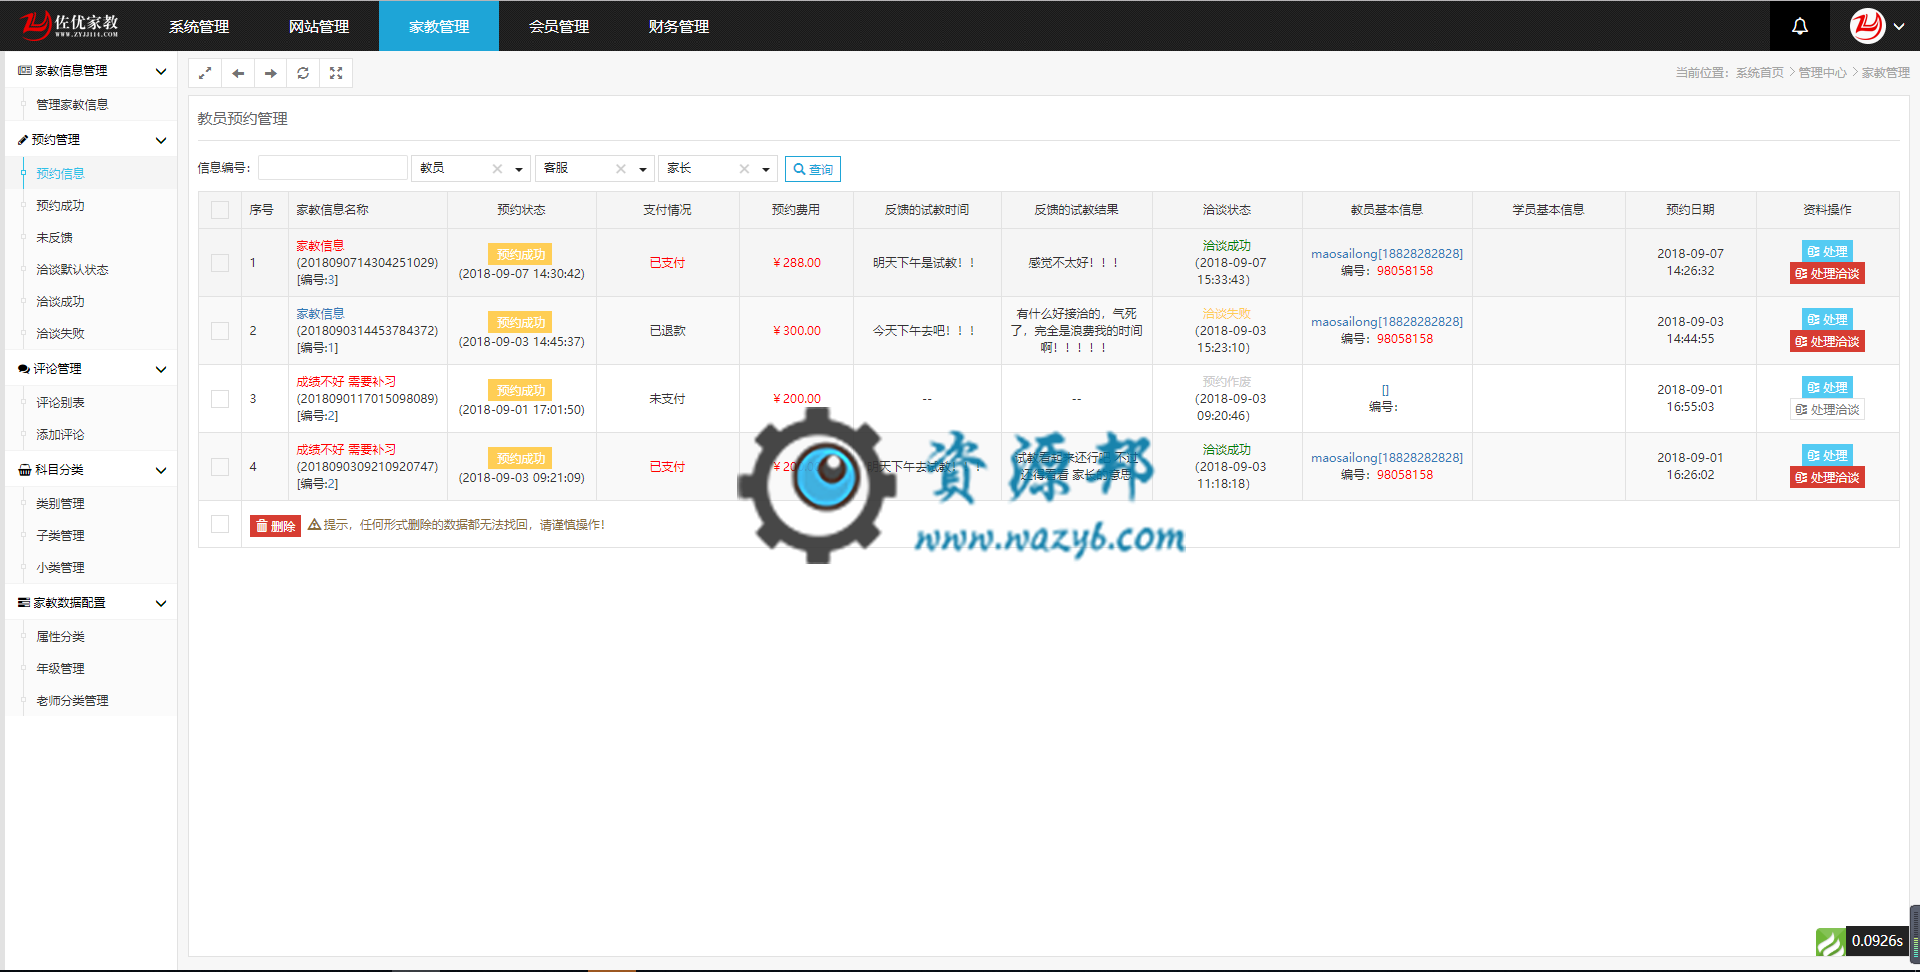Focus the 信息编号 input field
Image resolution: width=1920 pixels, height=972 pixels.
[333, 168]
